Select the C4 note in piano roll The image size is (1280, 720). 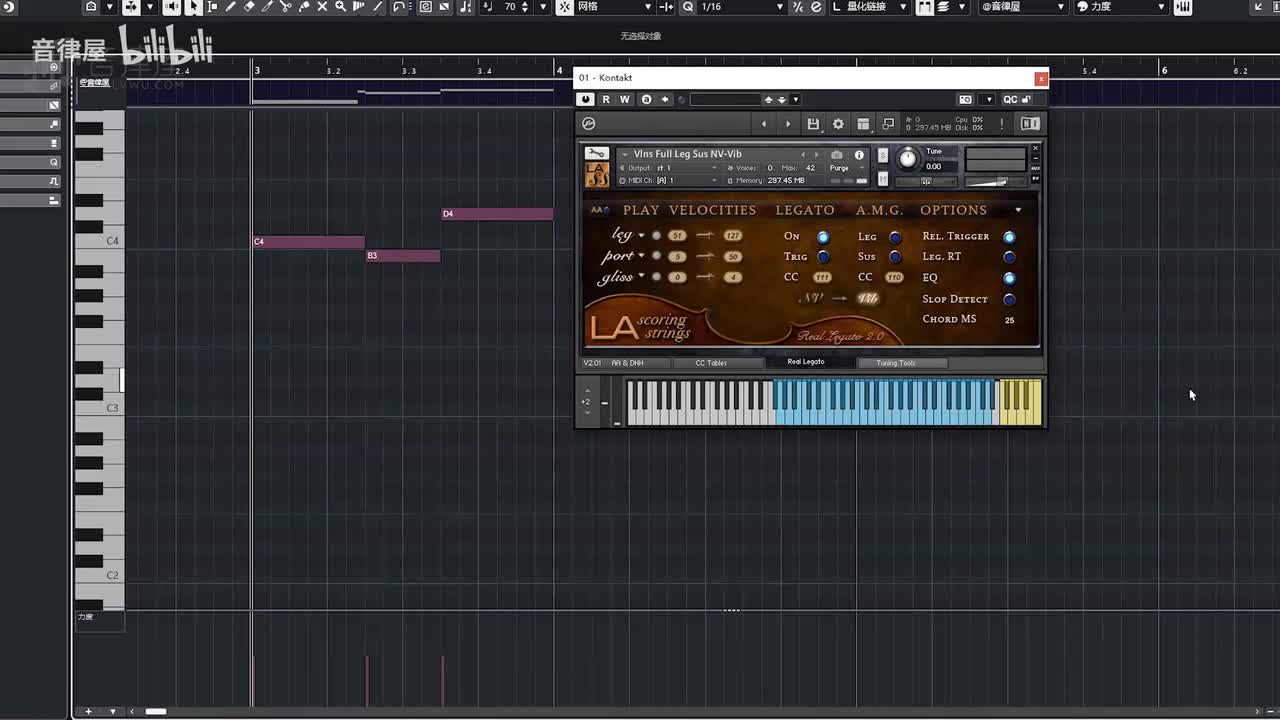(308, 242)
